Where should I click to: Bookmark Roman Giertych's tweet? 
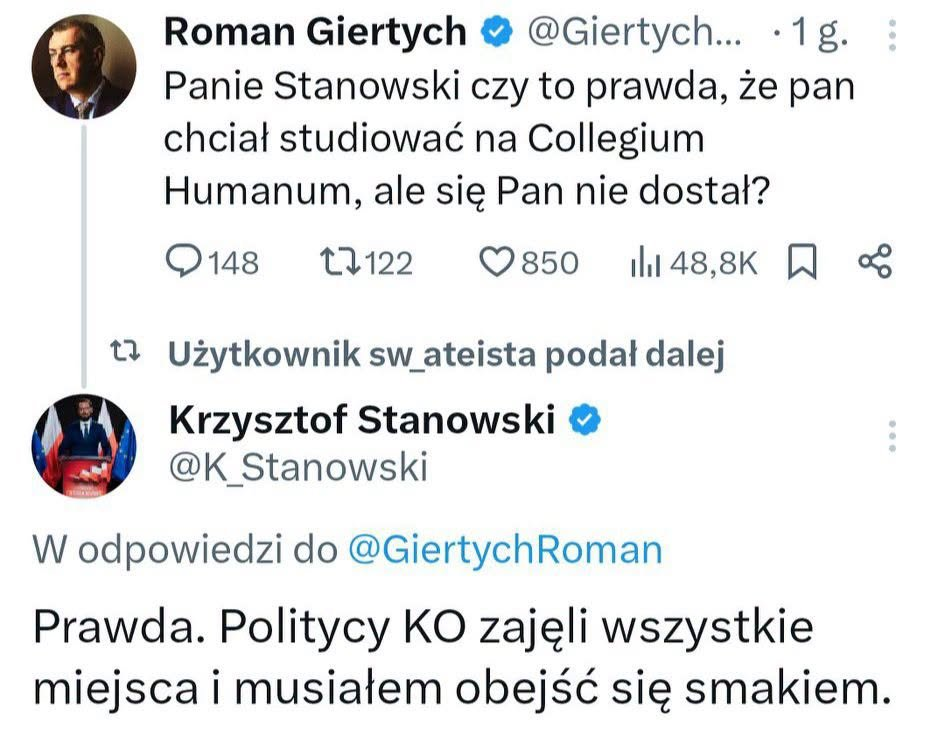802,261
